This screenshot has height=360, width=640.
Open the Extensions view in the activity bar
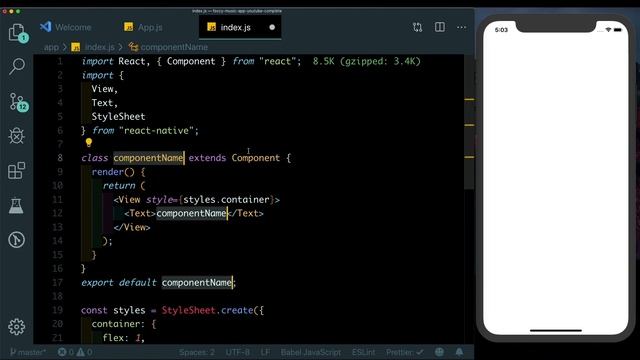(16, 170)
